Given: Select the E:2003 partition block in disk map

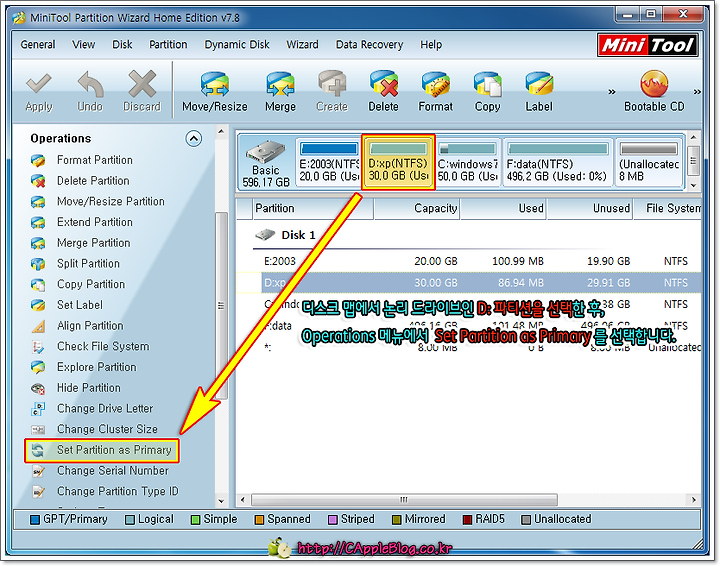Looking at the screenshot, I should pos(328,162).
